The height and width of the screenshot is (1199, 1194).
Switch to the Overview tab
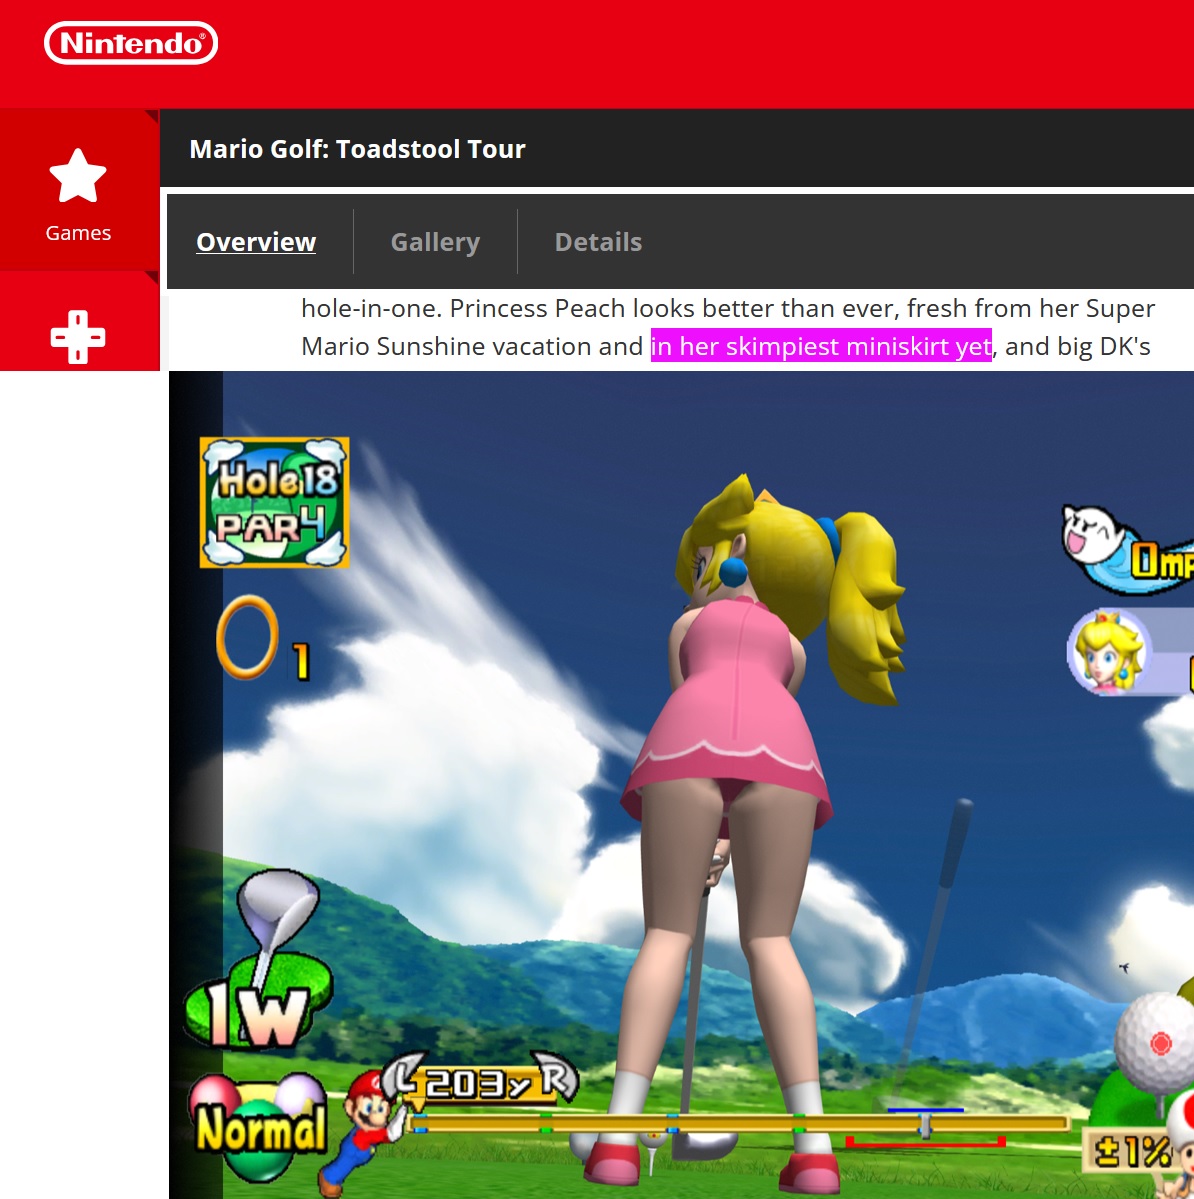[x=255, y=242]
